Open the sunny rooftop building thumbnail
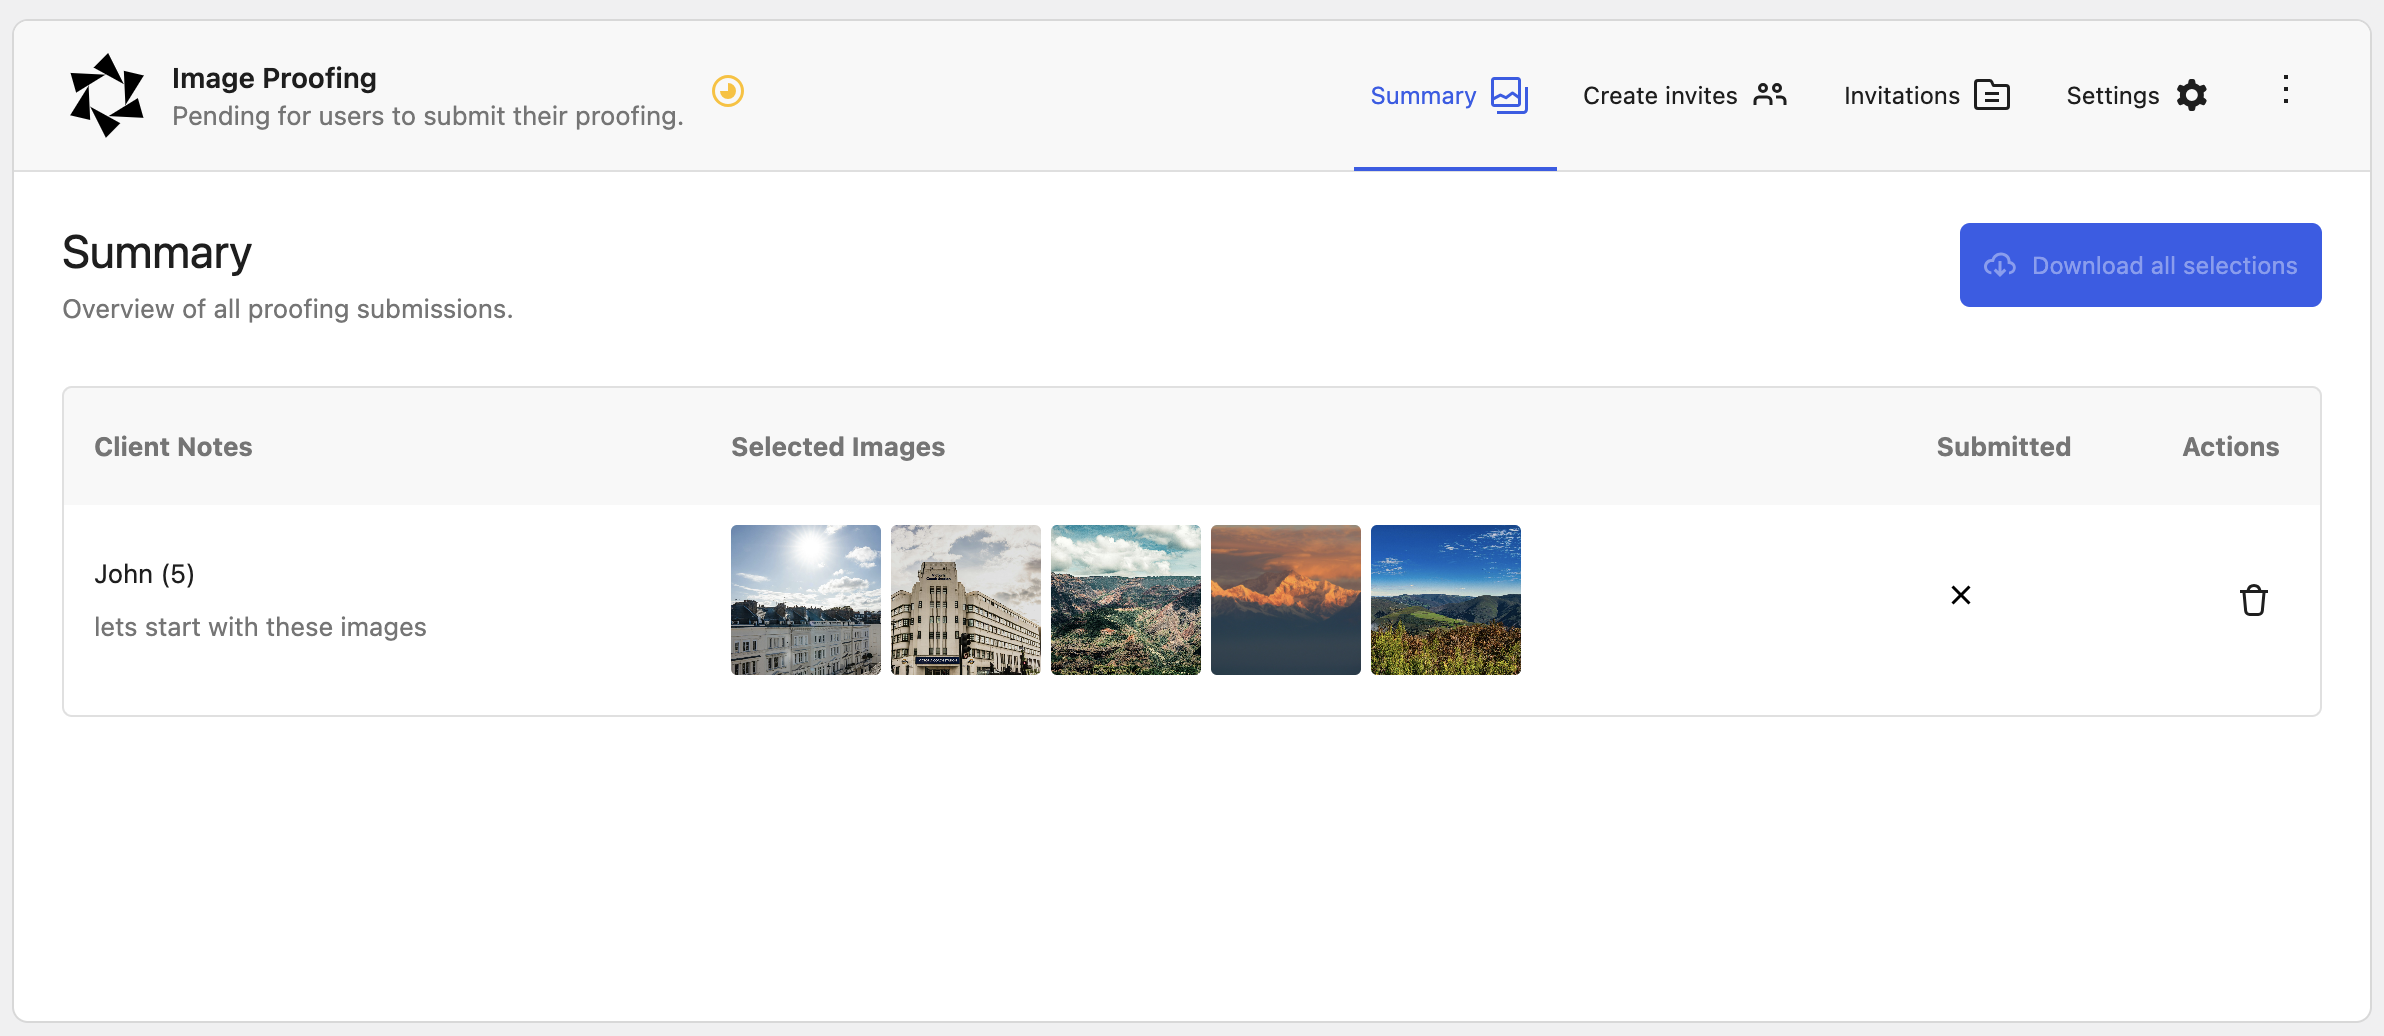The image size is (2384, 1036). tap(805, 599)
